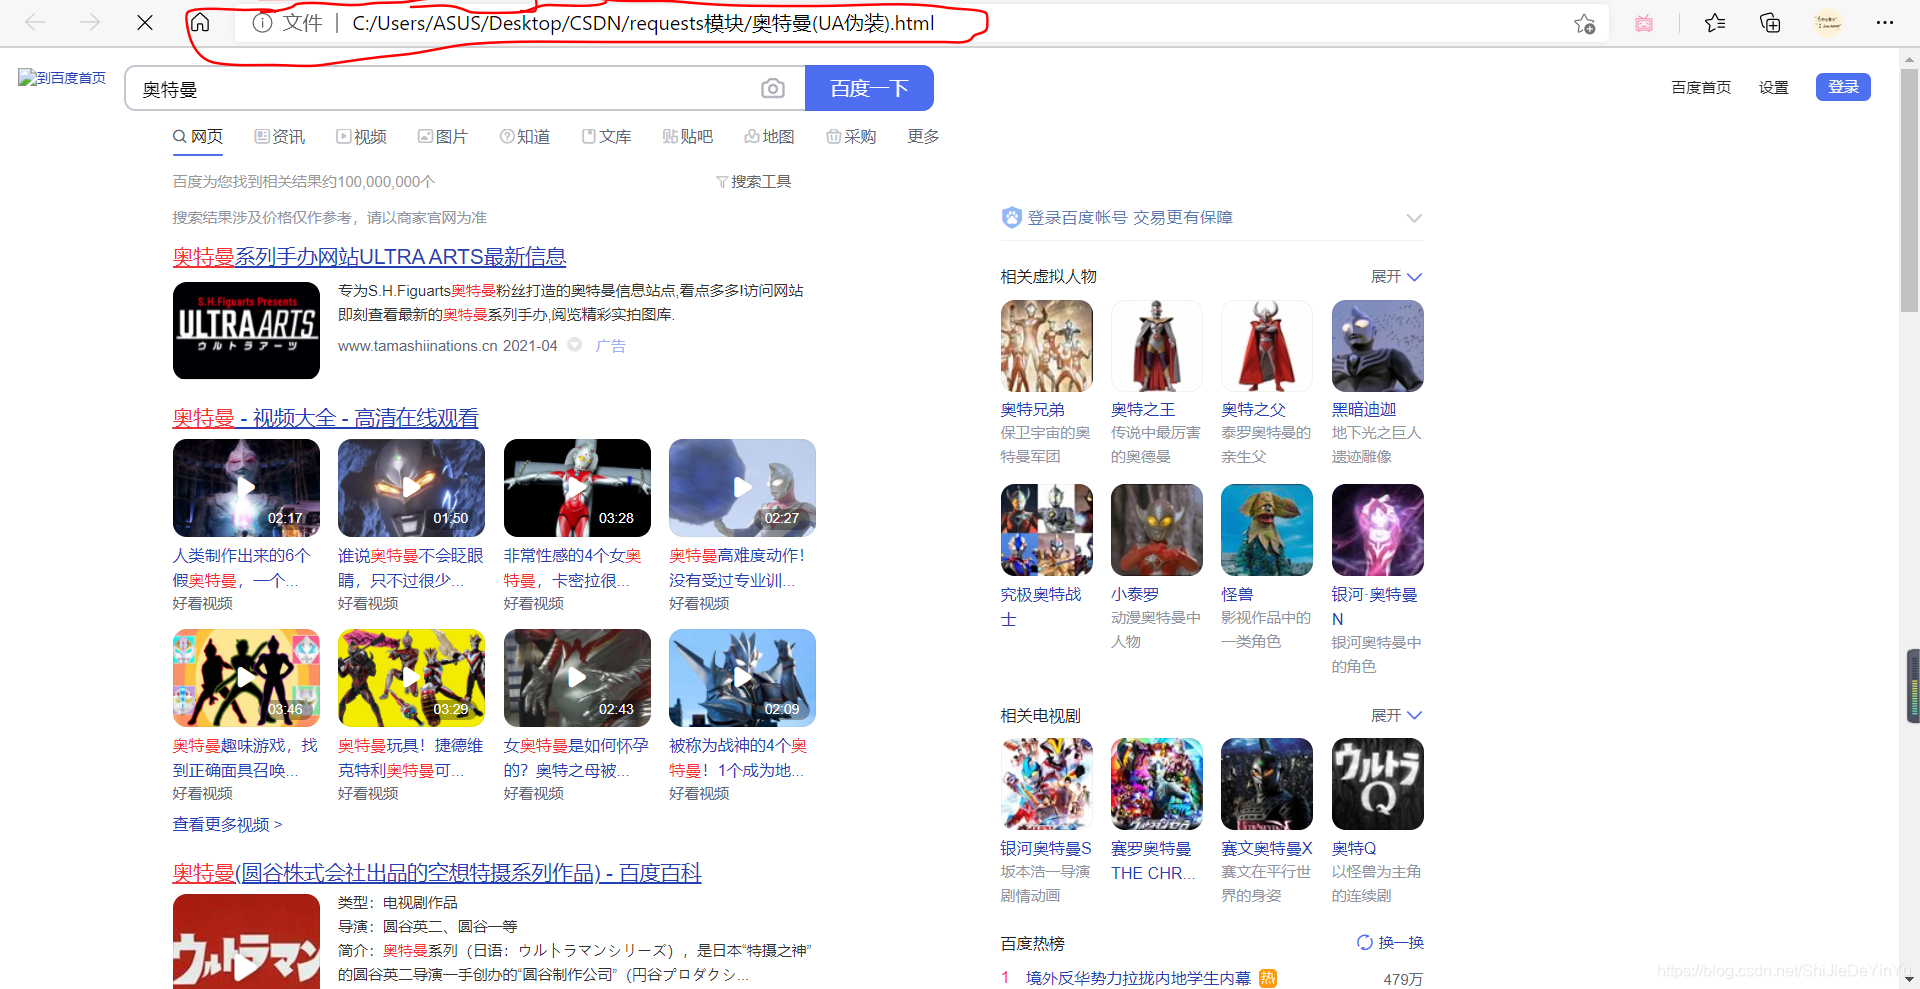
Task: Open the 黑暗迪迦 character thumbnail
Action: pyautogui.click(x=1377, y=346)
